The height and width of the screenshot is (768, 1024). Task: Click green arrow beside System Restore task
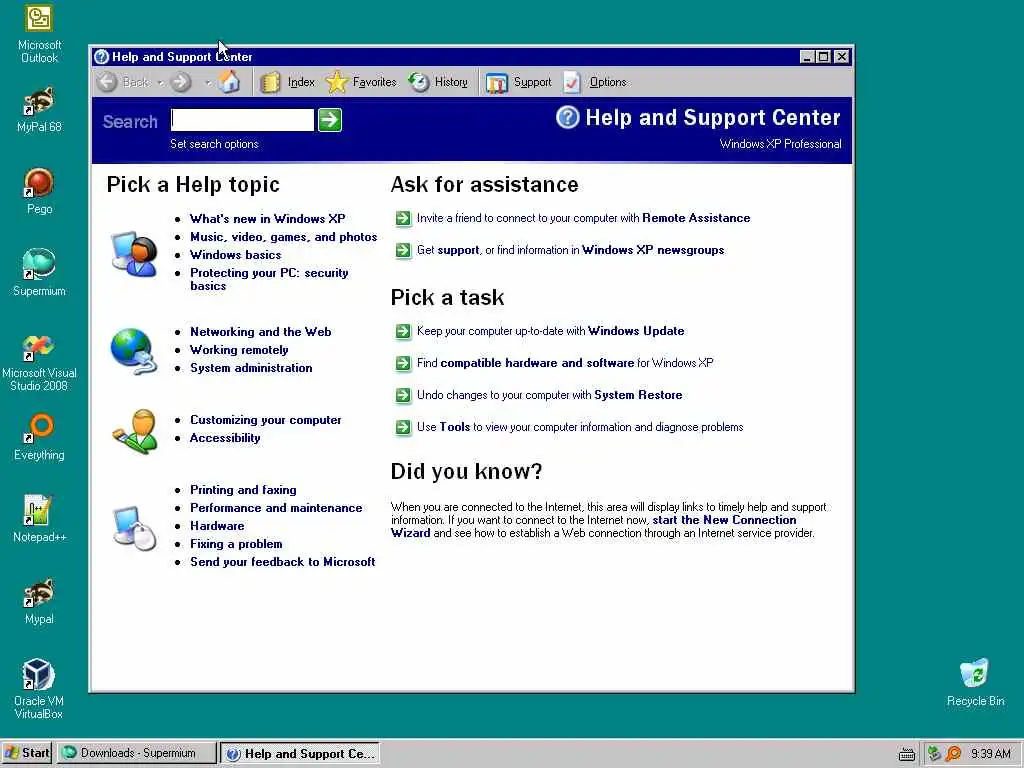tap(404, 395)
